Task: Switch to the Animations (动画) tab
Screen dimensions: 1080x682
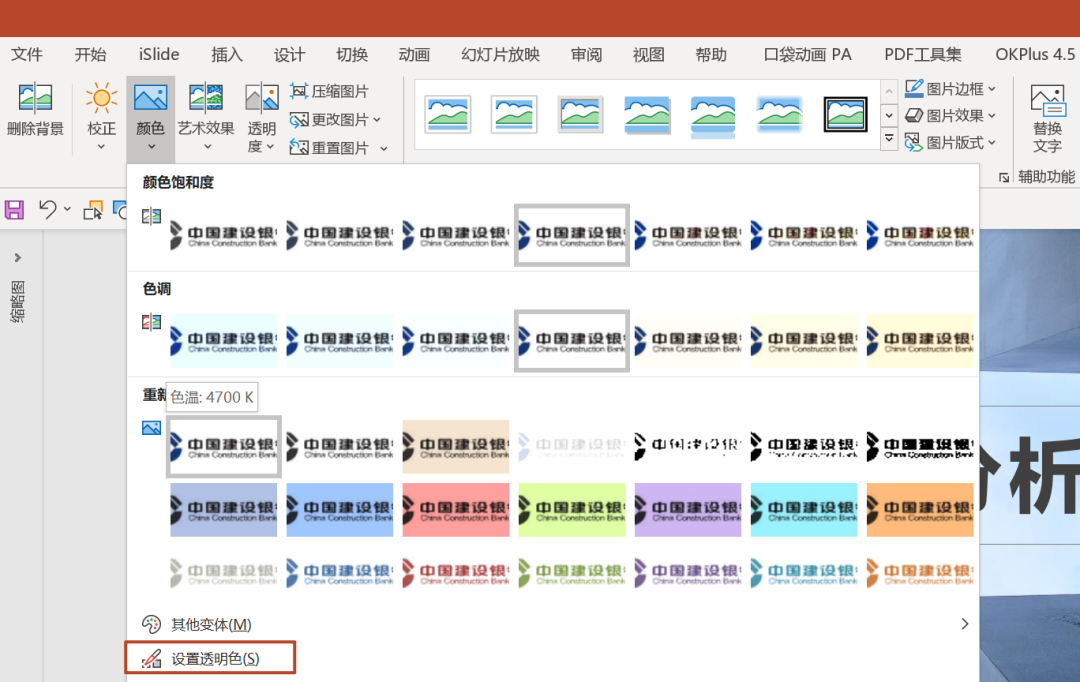Action: 414,54
